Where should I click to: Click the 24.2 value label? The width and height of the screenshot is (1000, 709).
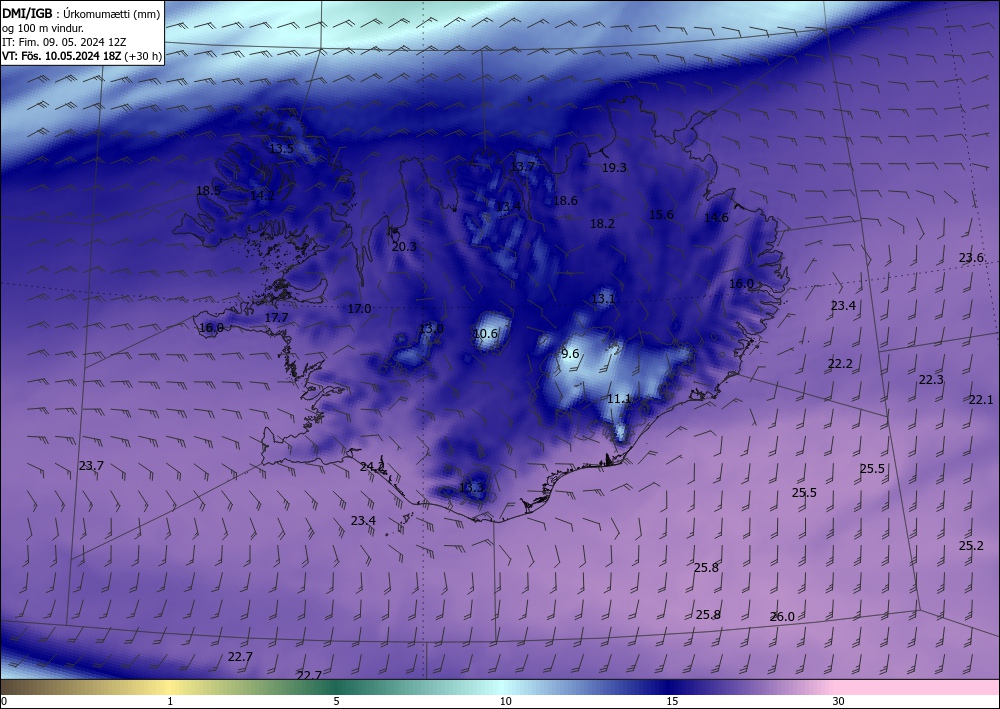(x=372, y=466)
